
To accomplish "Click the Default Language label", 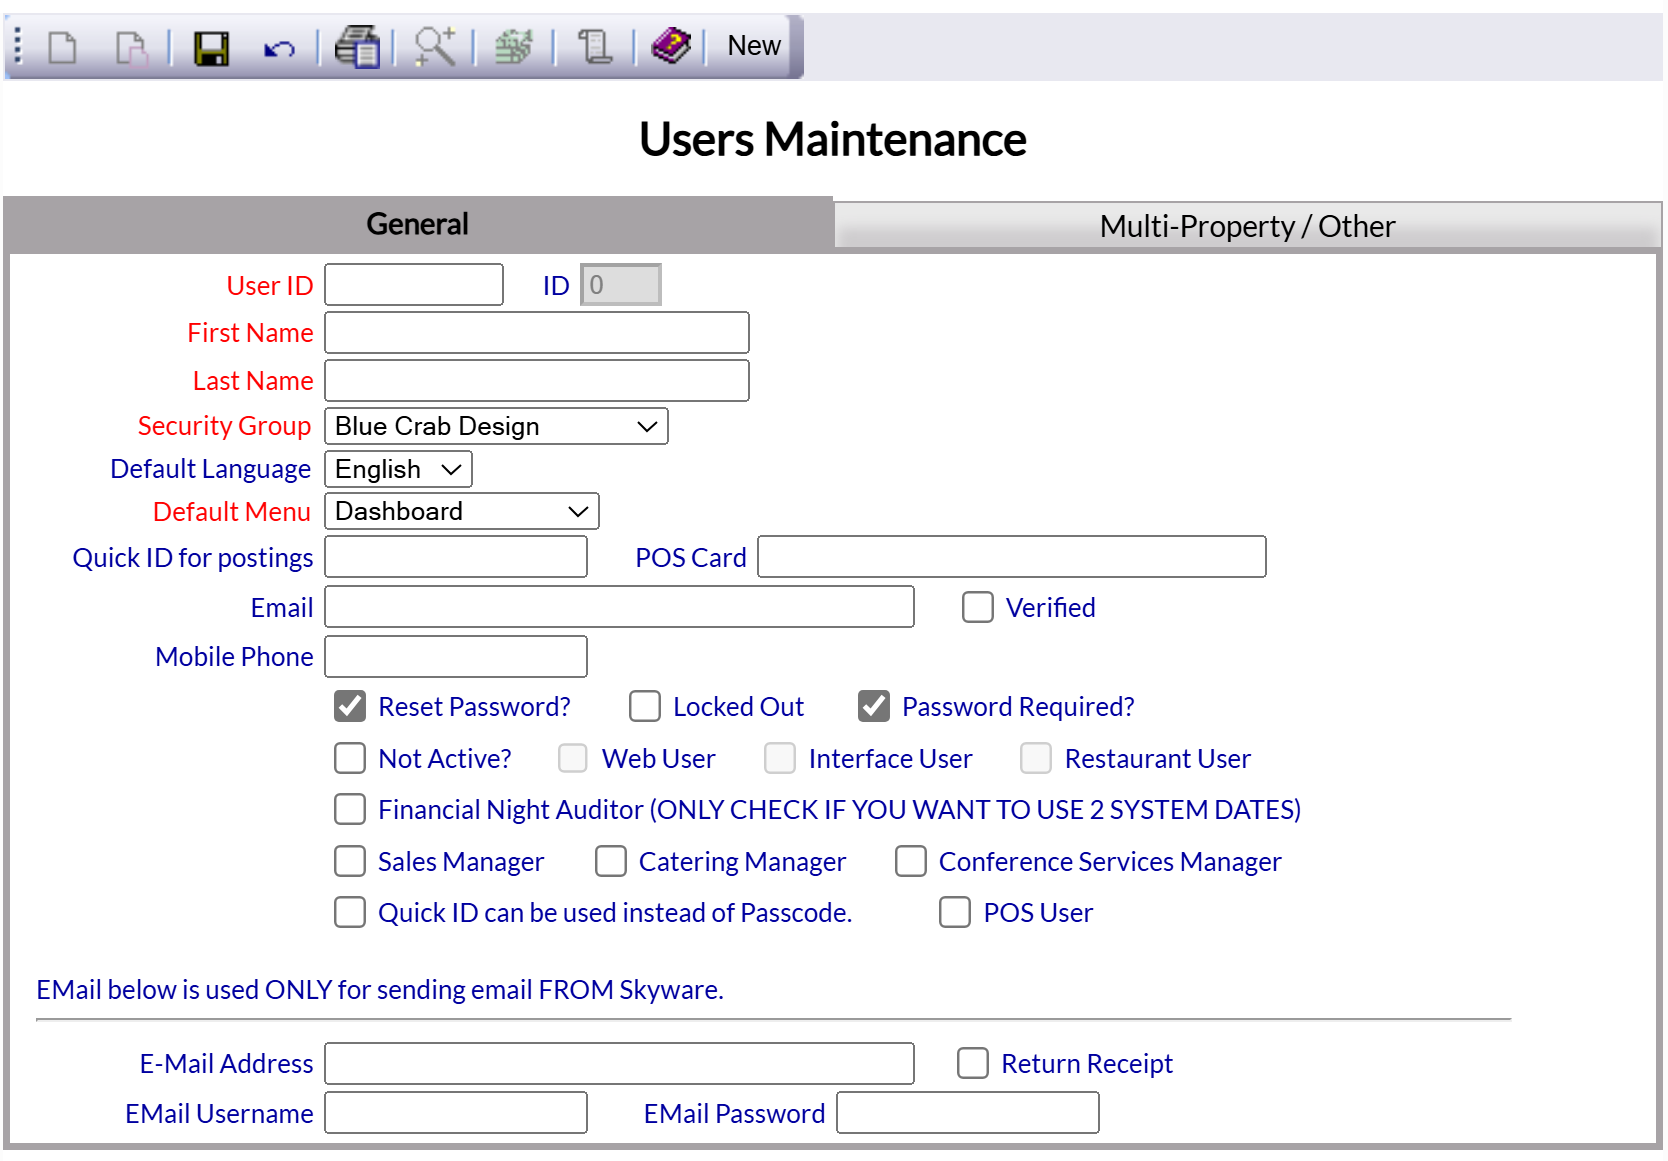I will point(211,469).
